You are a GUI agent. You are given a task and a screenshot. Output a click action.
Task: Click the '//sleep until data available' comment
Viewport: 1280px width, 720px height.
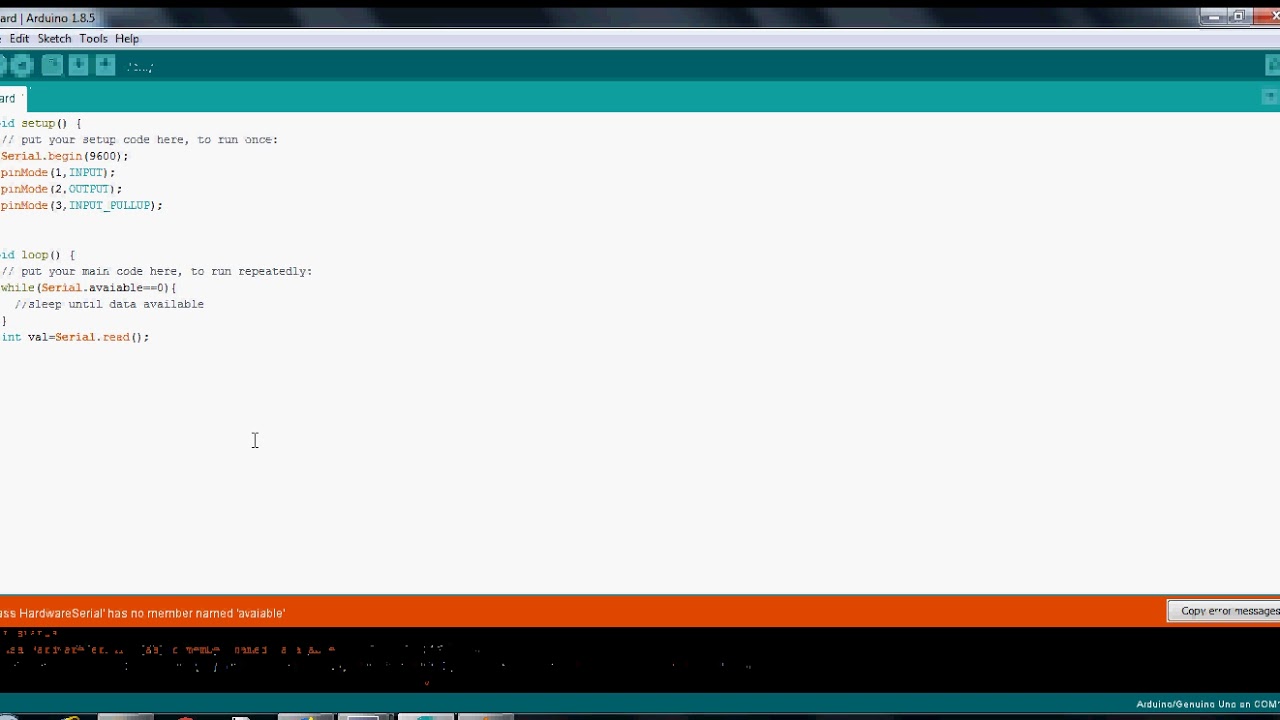click(x=109, y=304)
